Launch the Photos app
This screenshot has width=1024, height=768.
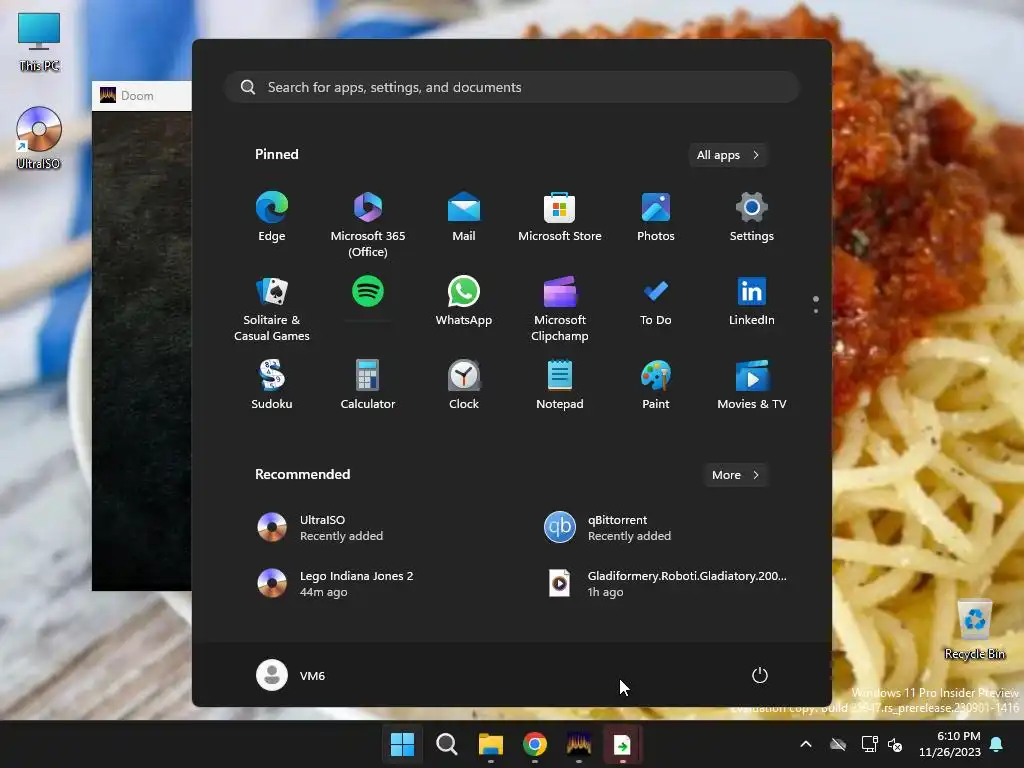pyautogui.click(x=656, y=217)
